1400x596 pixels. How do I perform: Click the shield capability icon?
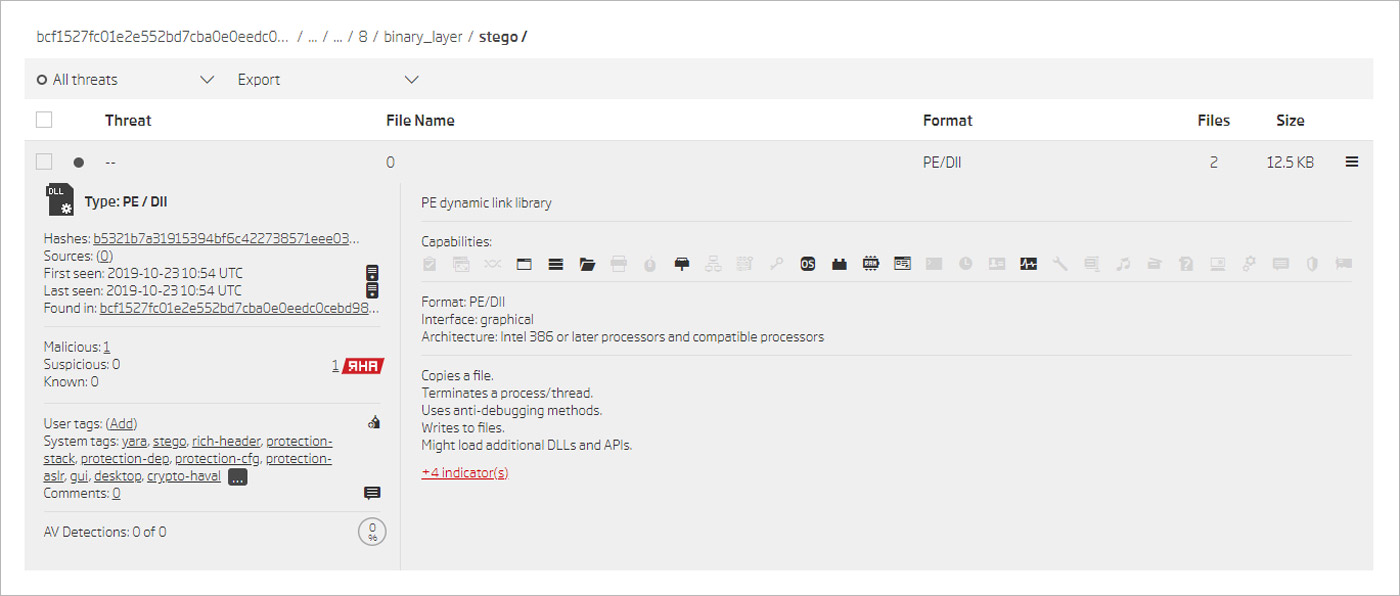[x=1312, y=264]
